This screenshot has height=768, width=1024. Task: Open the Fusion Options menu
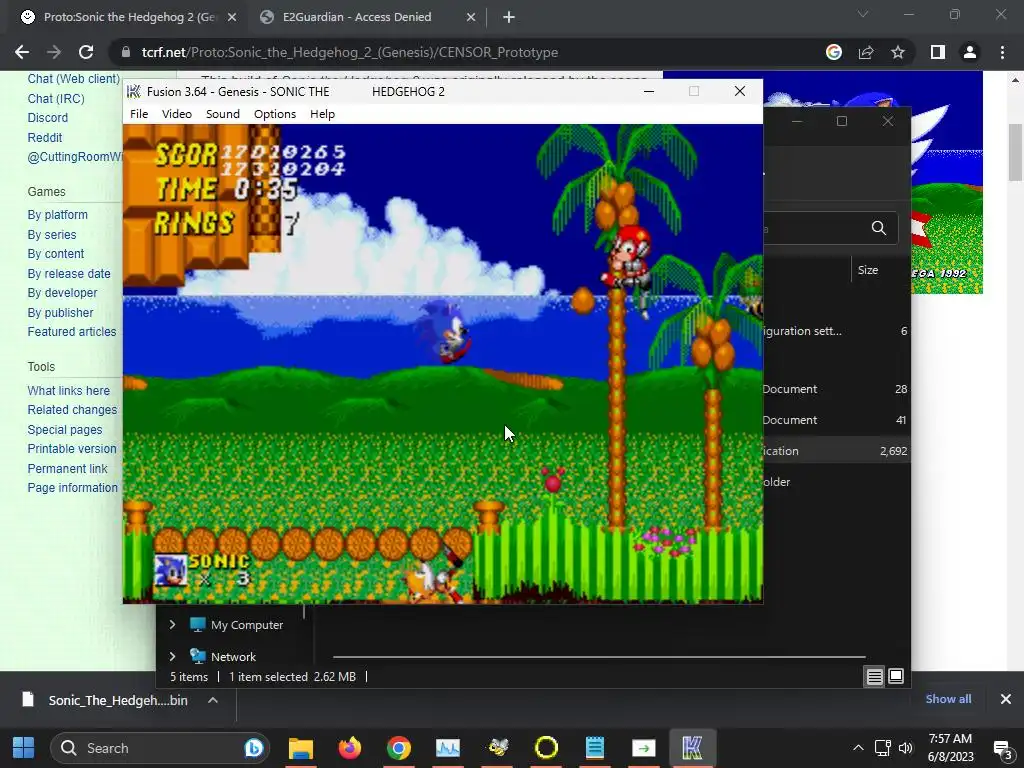click(x=275, y=114)
